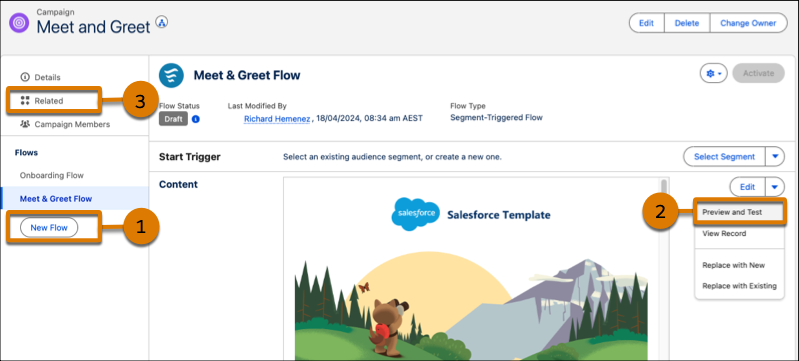The width and height of the screenshot is (799, 361).
Task: Click the Change Owner button
Action: [x=748, y=23]
